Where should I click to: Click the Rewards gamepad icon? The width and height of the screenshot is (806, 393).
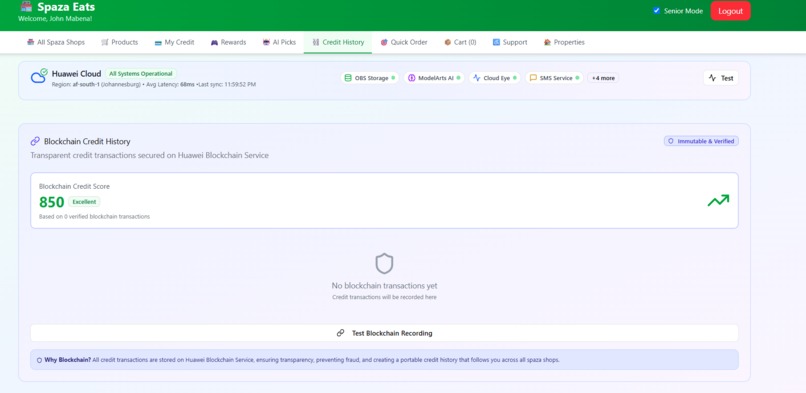click(x=214, y=43)
